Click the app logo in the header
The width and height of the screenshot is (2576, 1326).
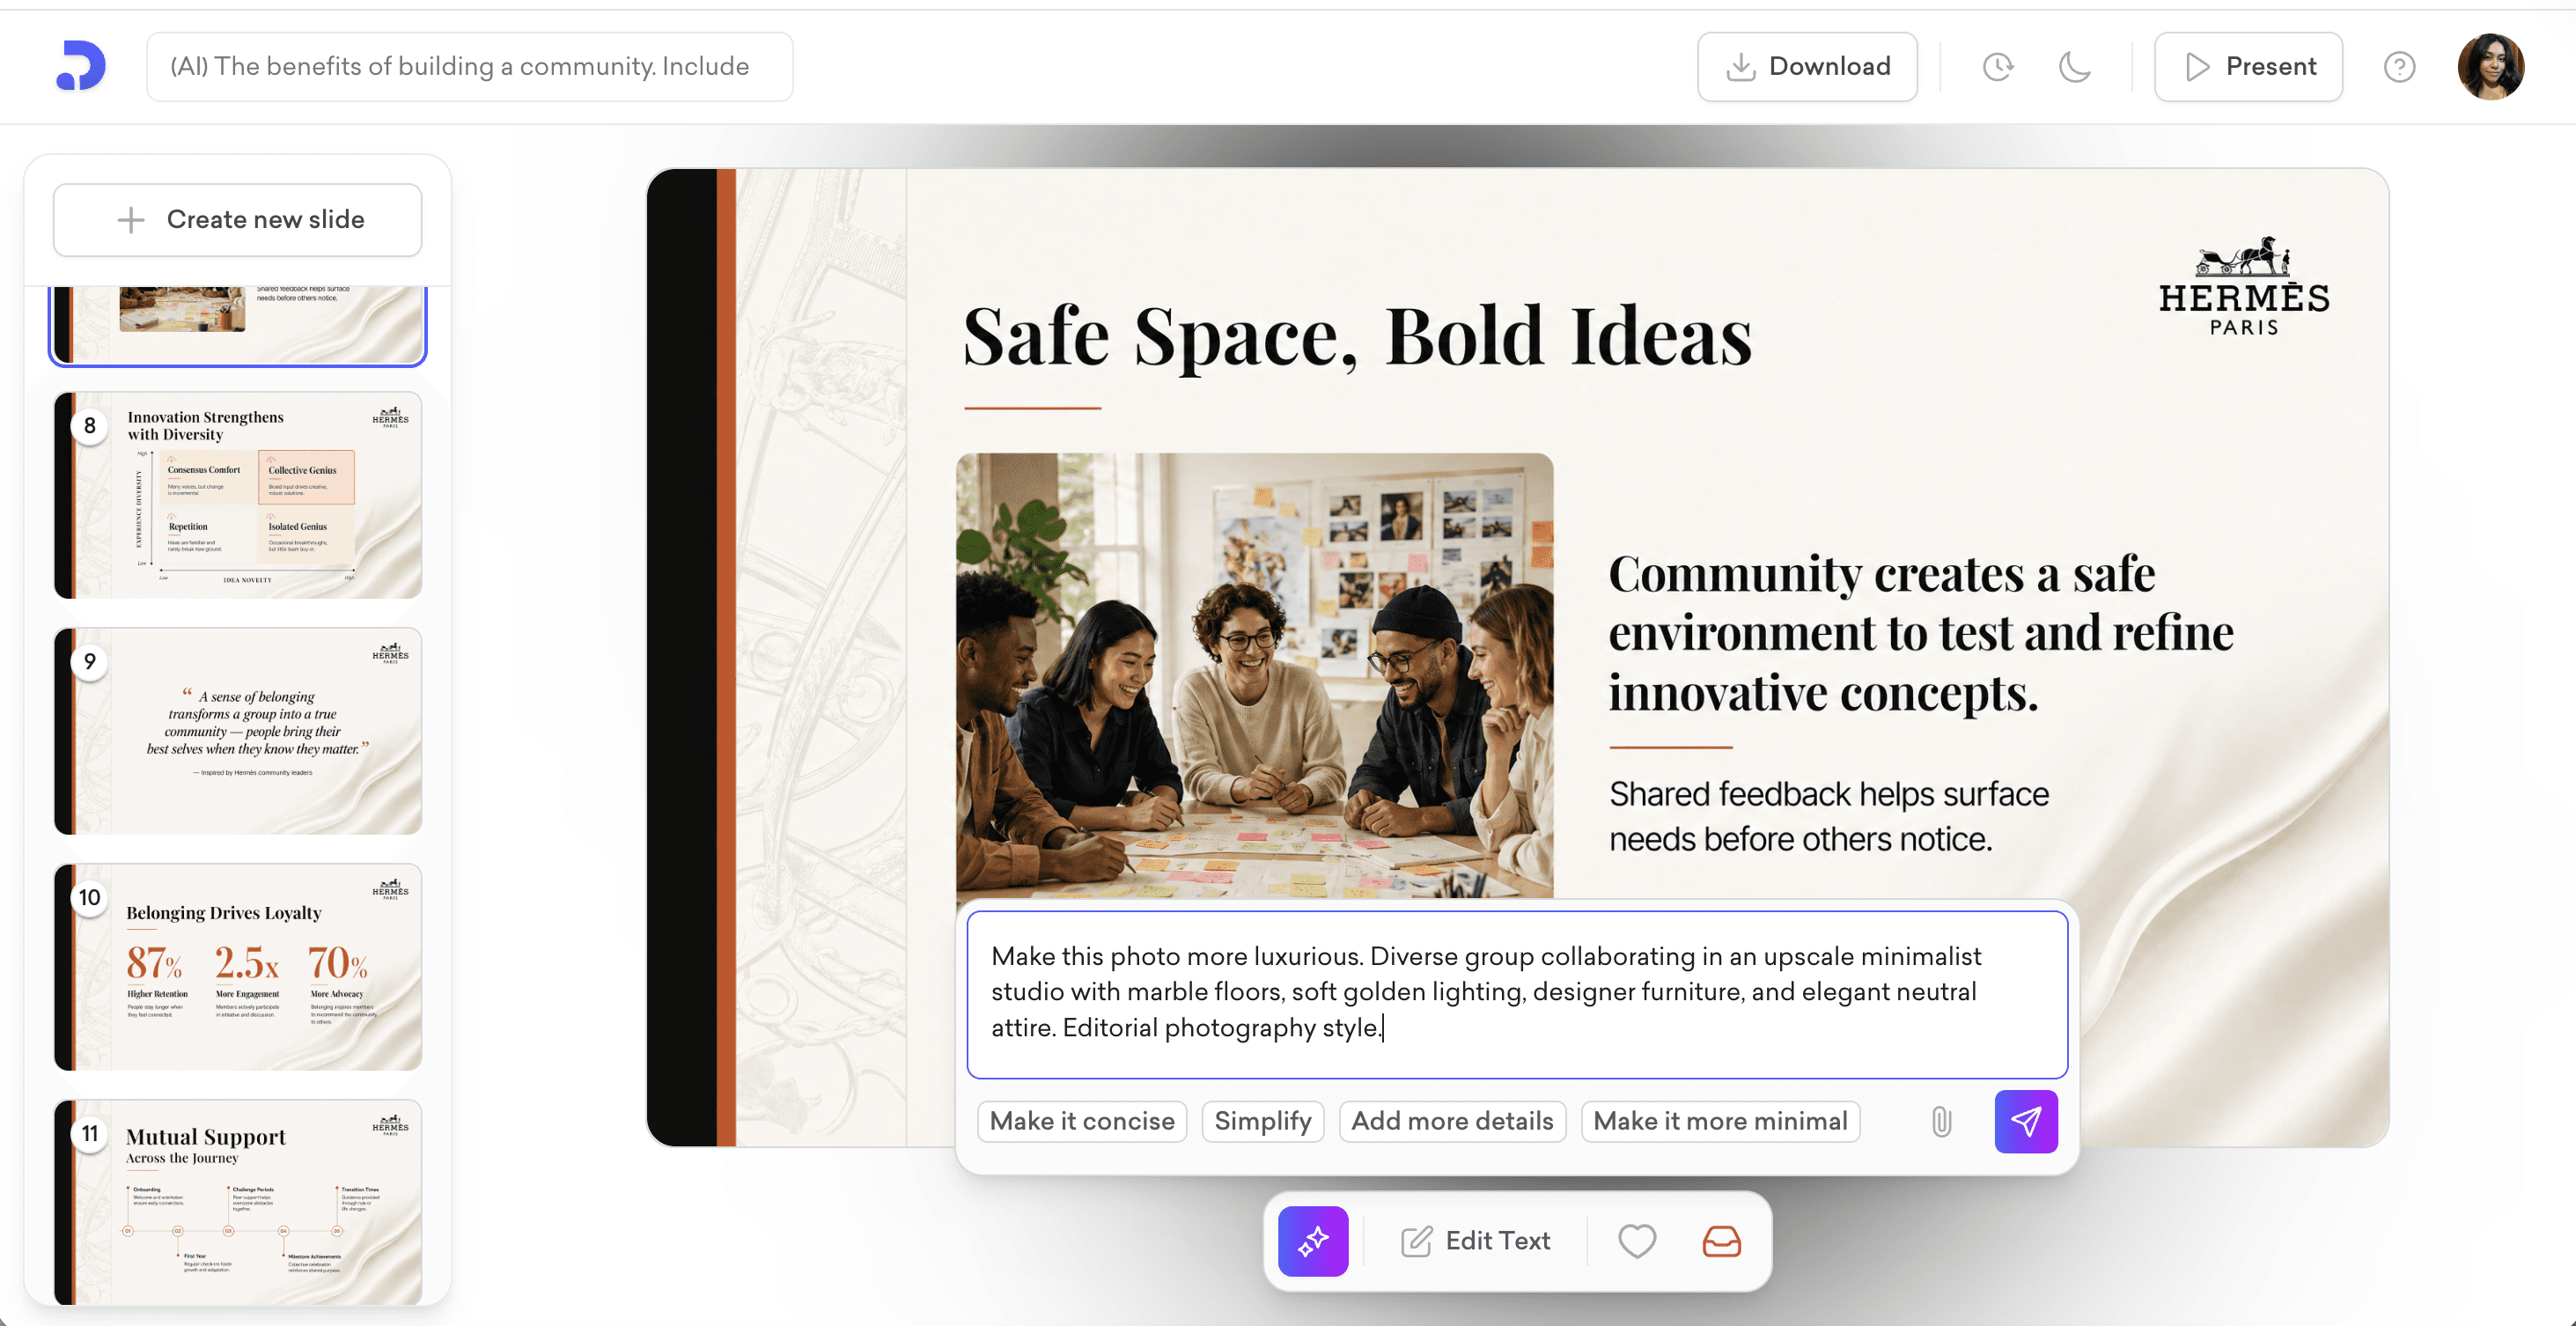coord(81,66)
